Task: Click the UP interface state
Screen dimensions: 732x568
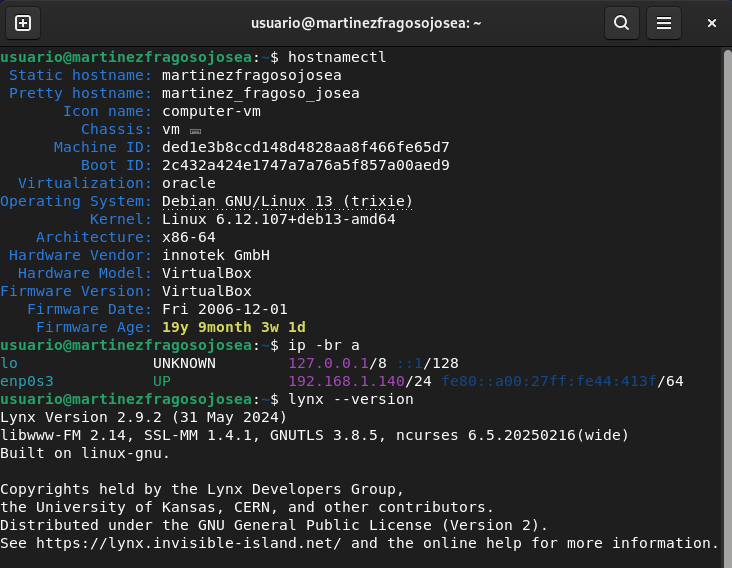Action: pyautogui.click(x=162, y=381)
